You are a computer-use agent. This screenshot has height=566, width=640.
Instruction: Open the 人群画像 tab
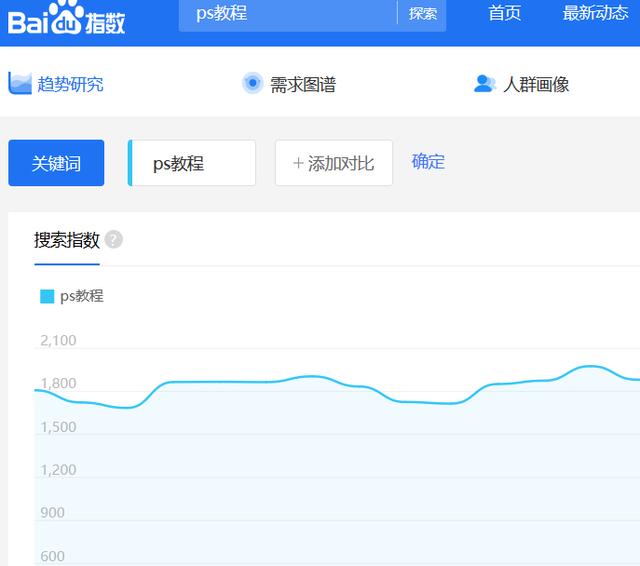click(536, 85)
